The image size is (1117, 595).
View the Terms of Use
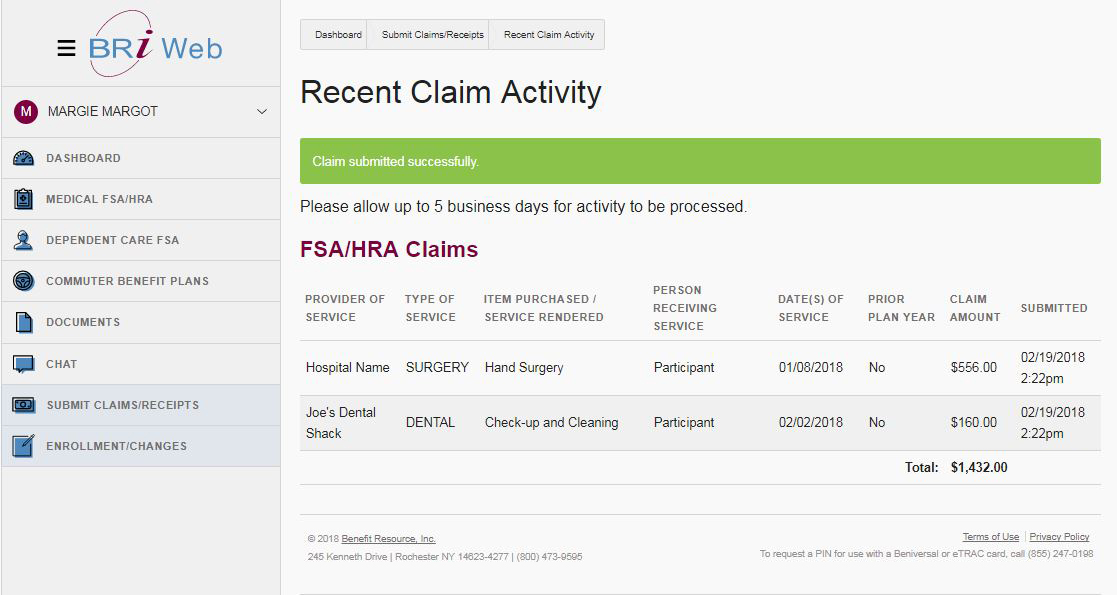990,536
